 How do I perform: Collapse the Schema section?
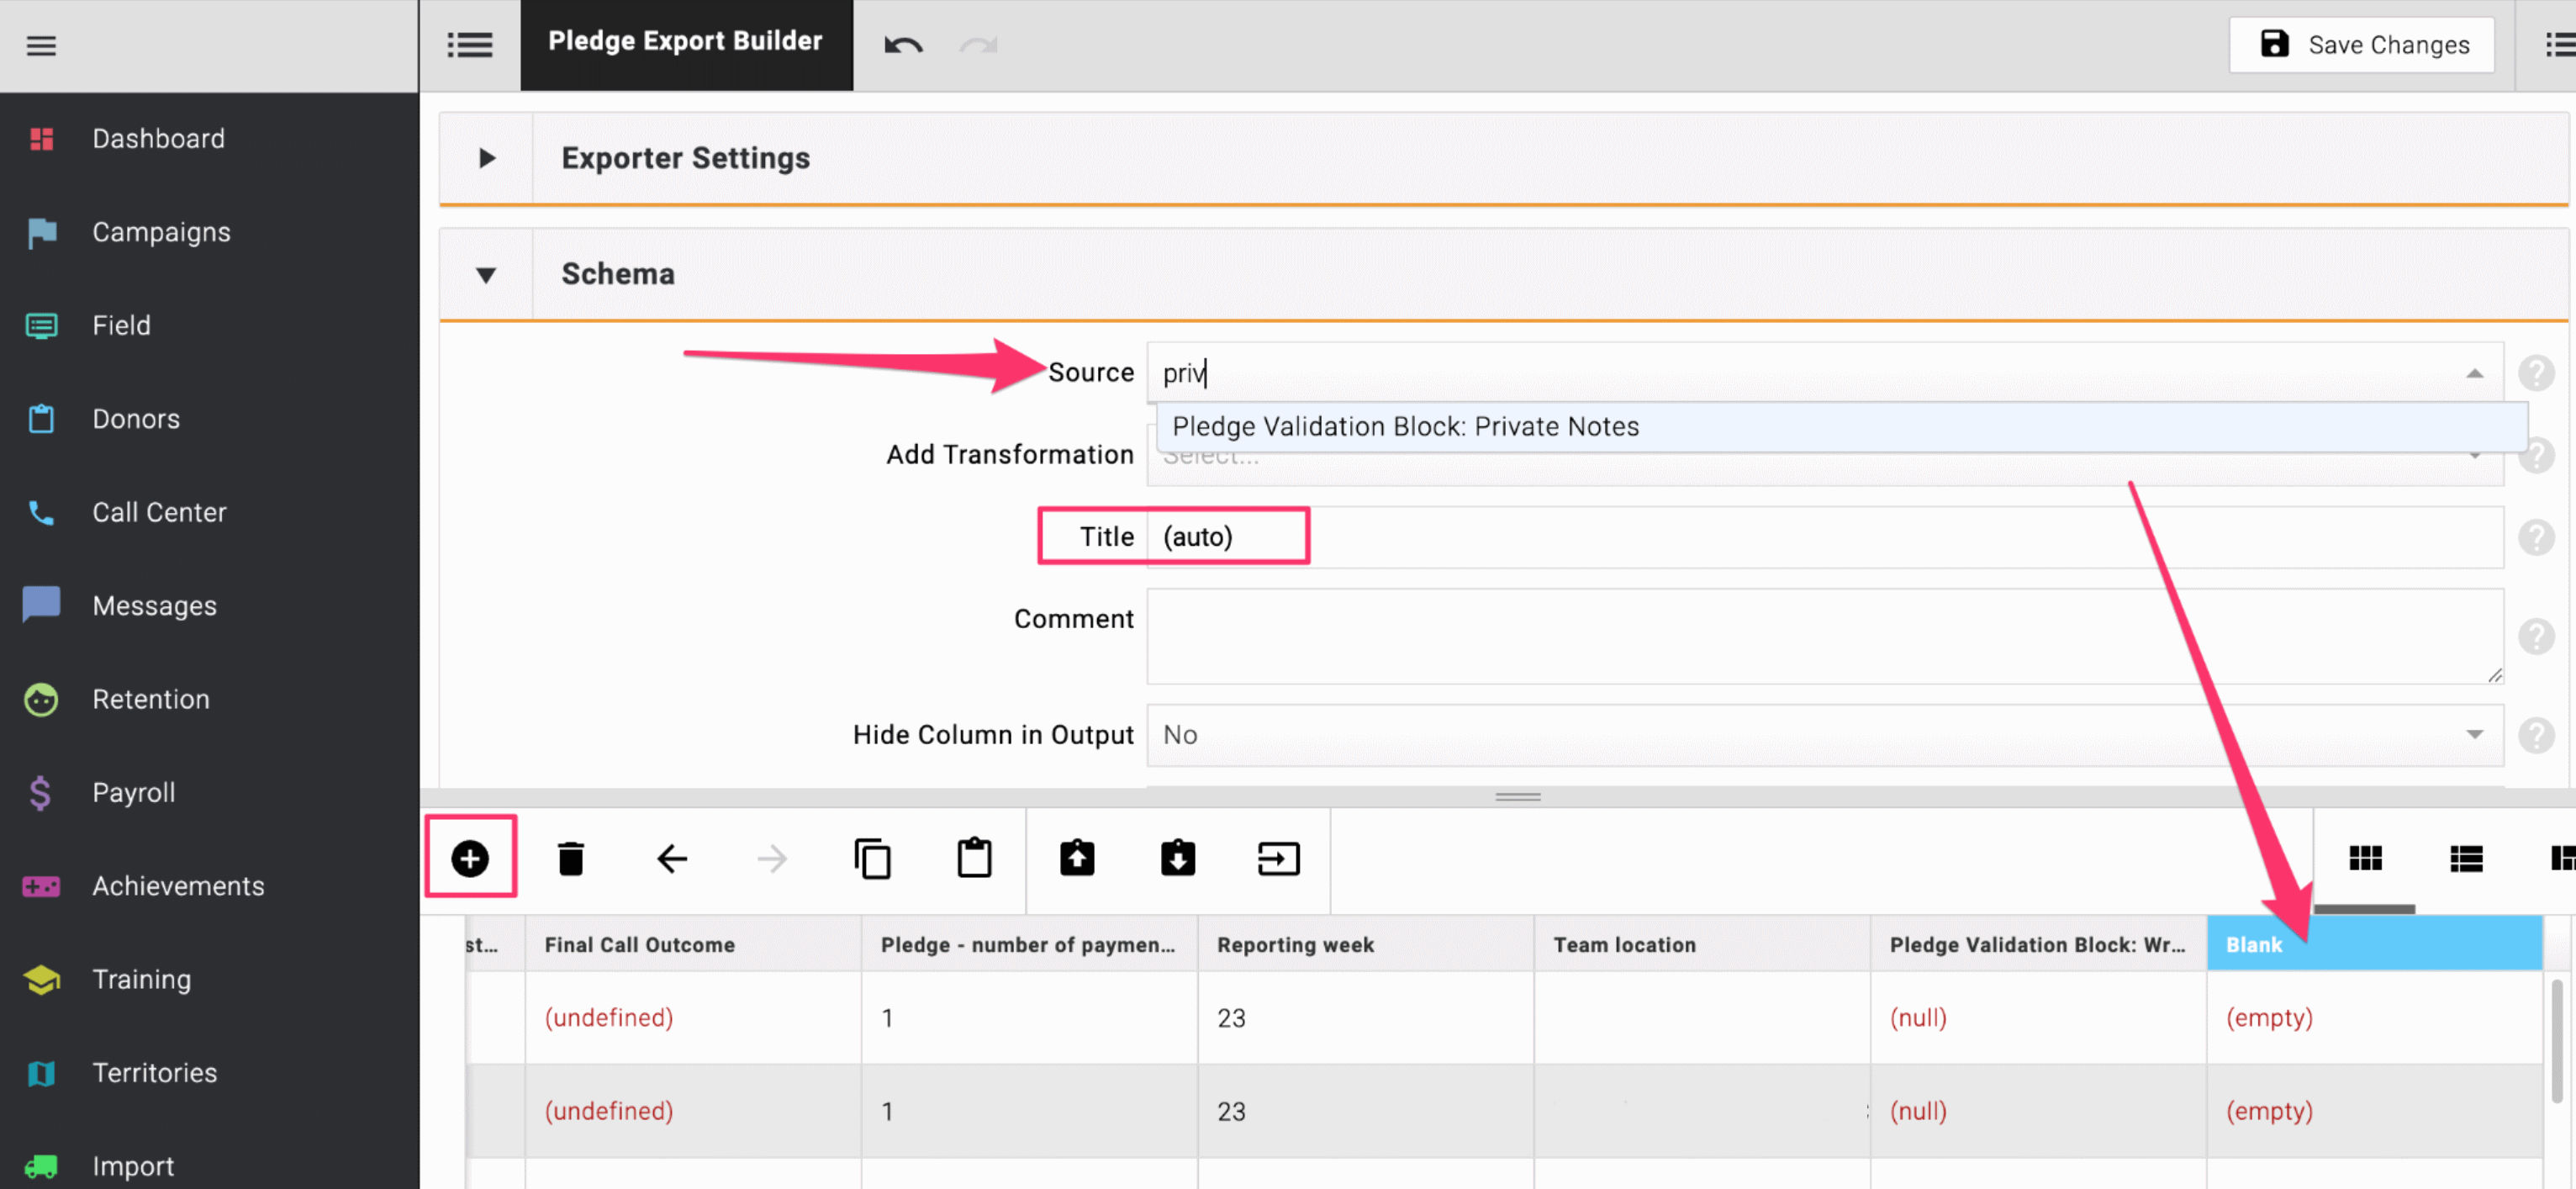[x=486, y=274]
